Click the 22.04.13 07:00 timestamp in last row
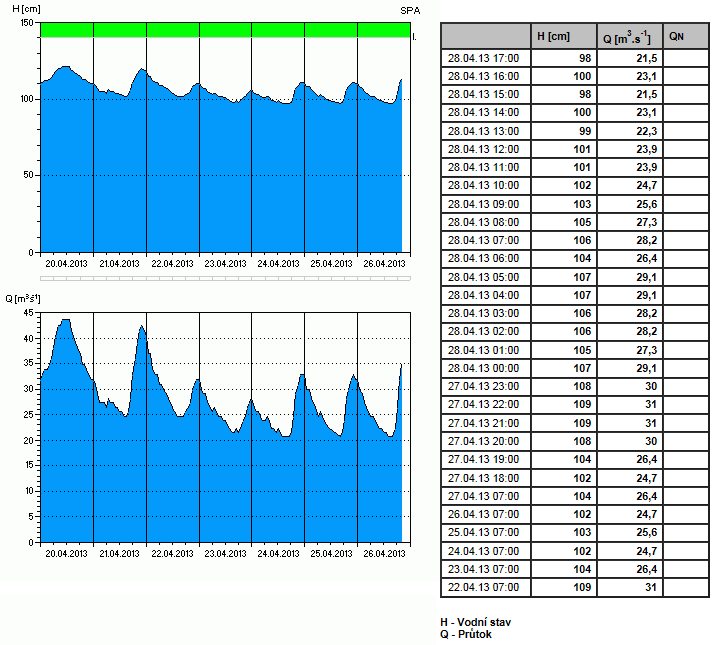The image size is (716, 645). (x=485, y=587)
